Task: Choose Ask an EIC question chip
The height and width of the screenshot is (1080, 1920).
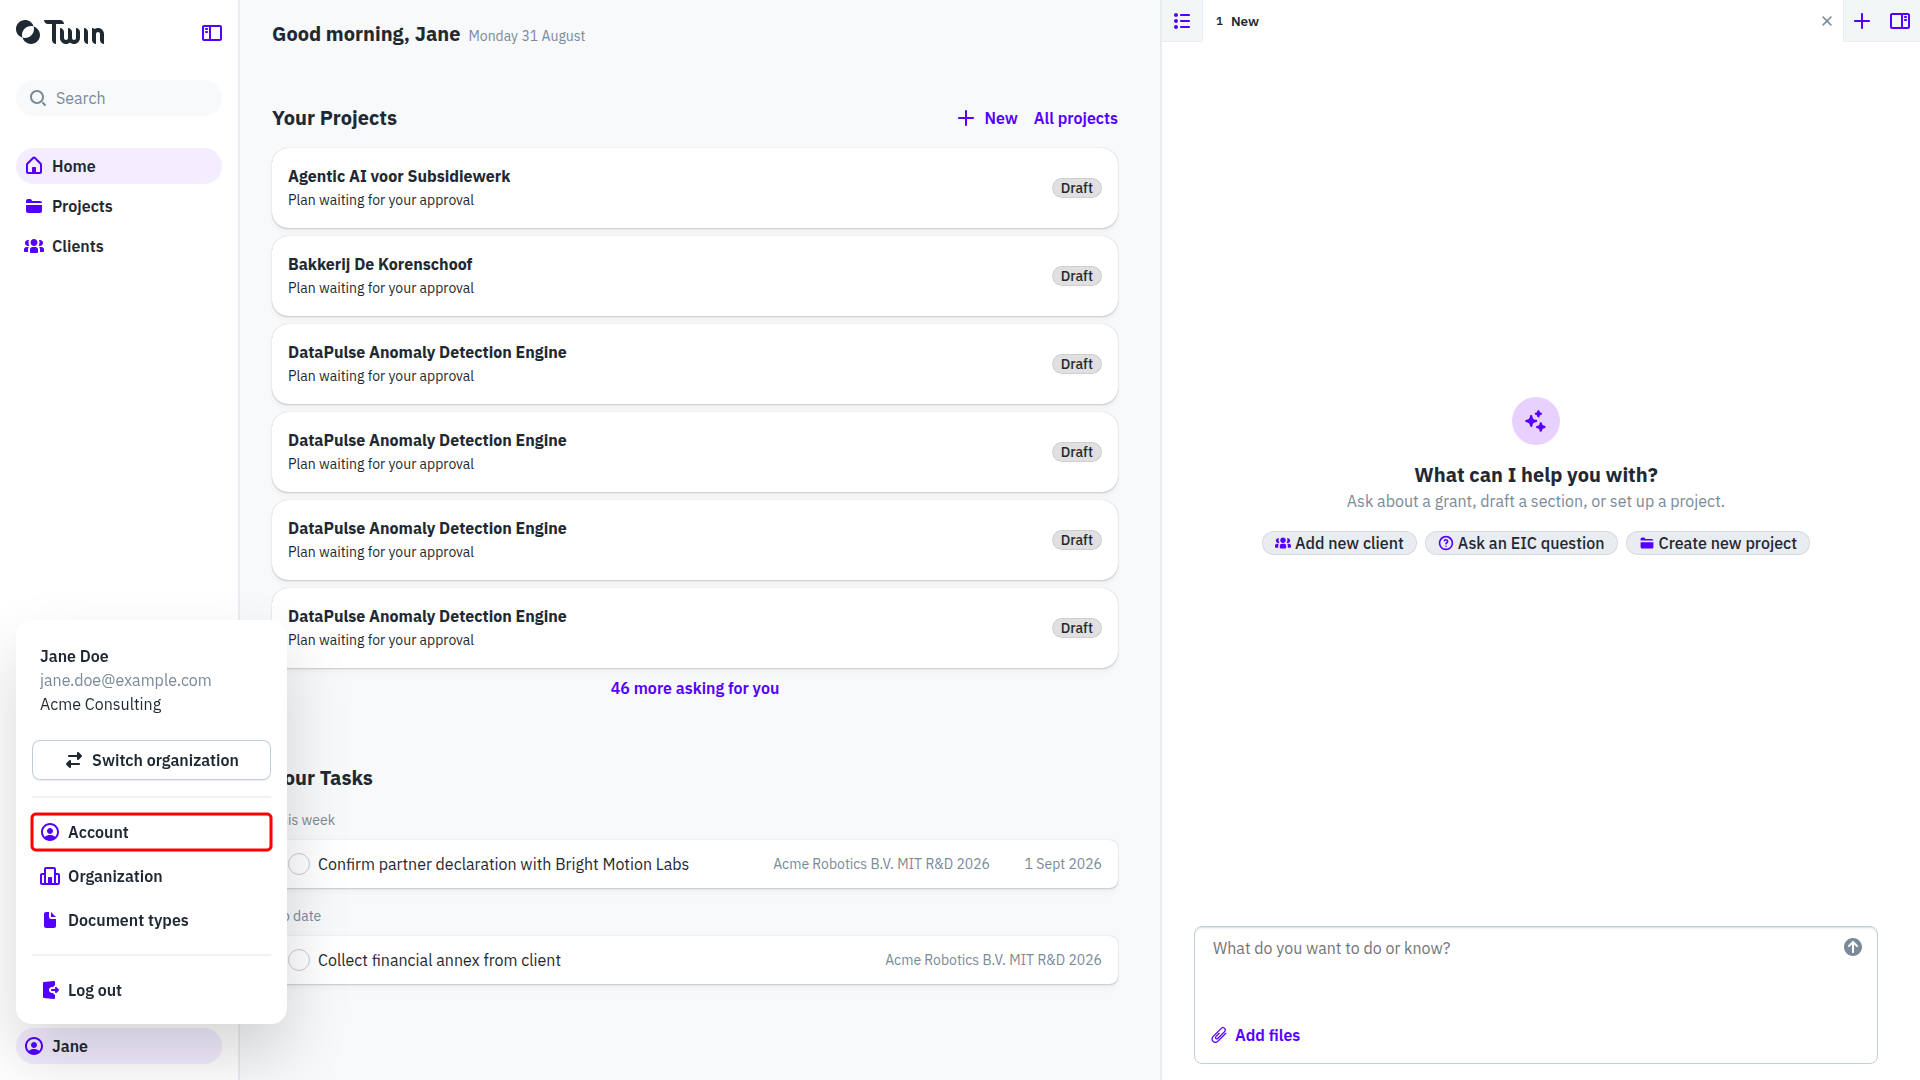Action: coord(1521,543)
